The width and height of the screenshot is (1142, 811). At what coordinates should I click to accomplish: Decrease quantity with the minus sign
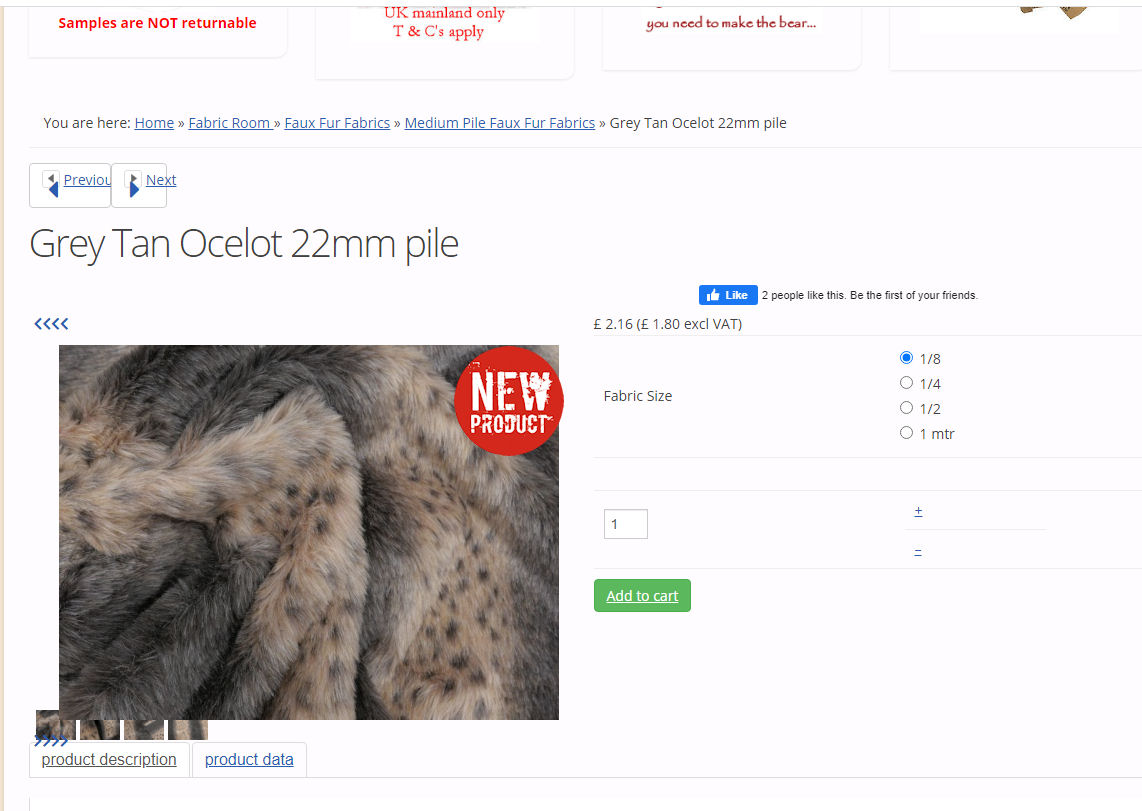tap(918, 552)
